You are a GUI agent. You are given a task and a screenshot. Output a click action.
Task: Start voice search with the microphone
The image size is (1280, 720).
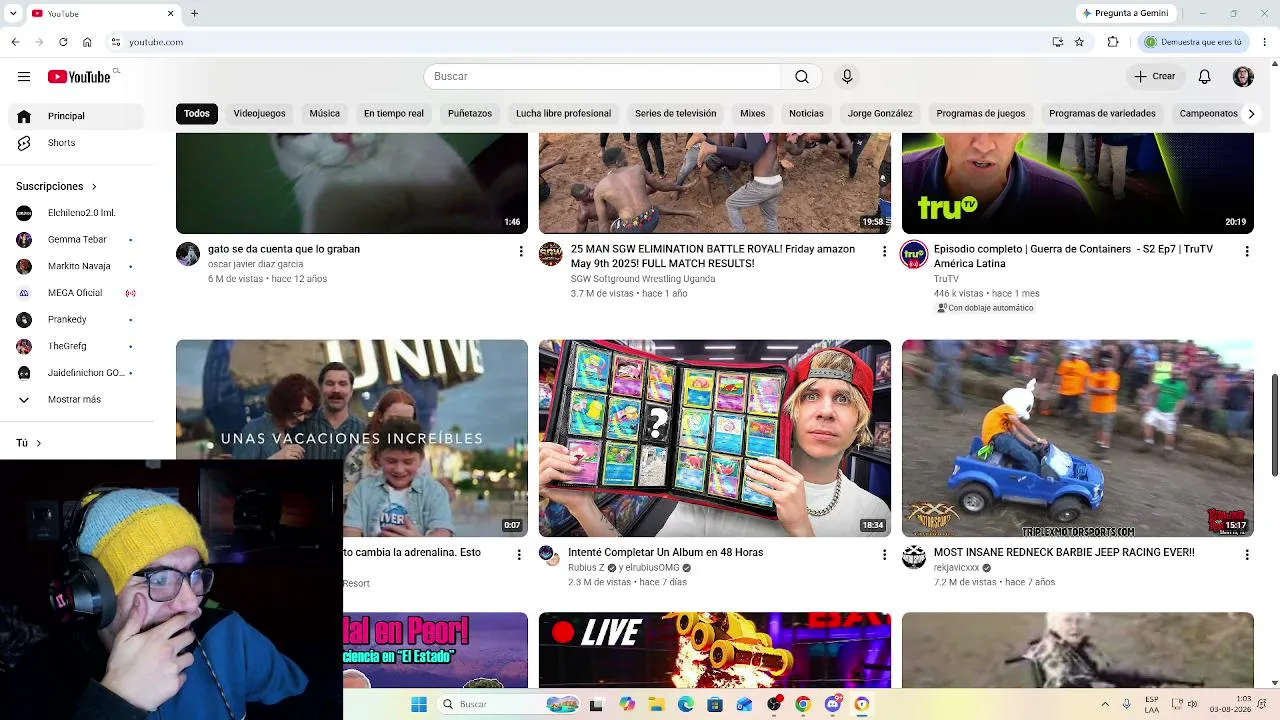(x=847, y=77)
